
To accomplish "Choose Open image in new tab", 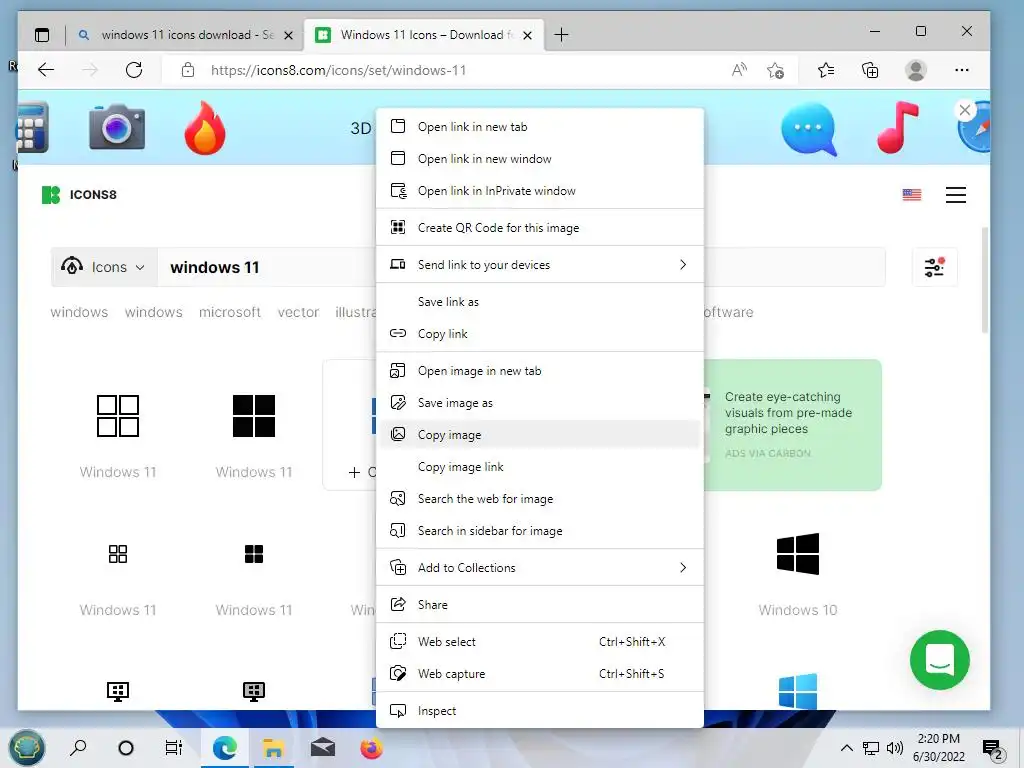I will point(539,371).
